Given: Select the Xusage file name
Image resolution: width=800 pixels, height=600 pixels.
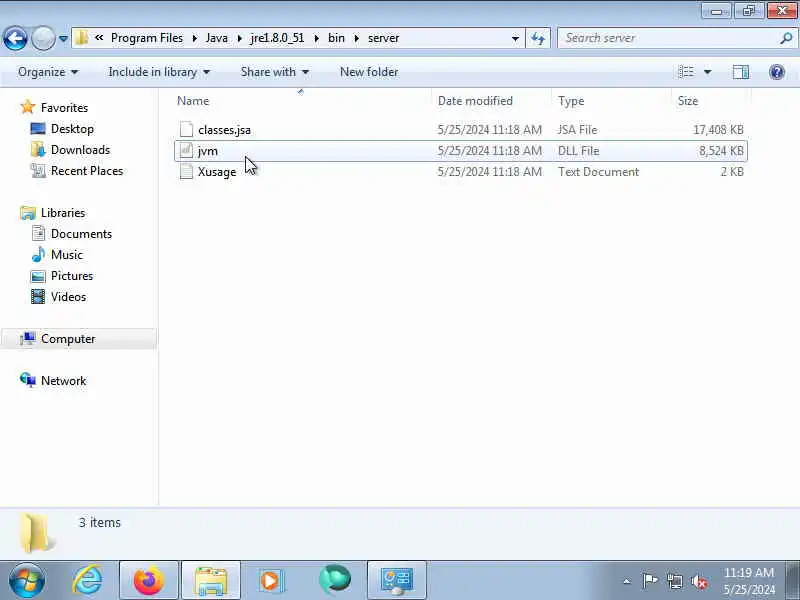Looking at the screenshot, I should tap(217, 172).
